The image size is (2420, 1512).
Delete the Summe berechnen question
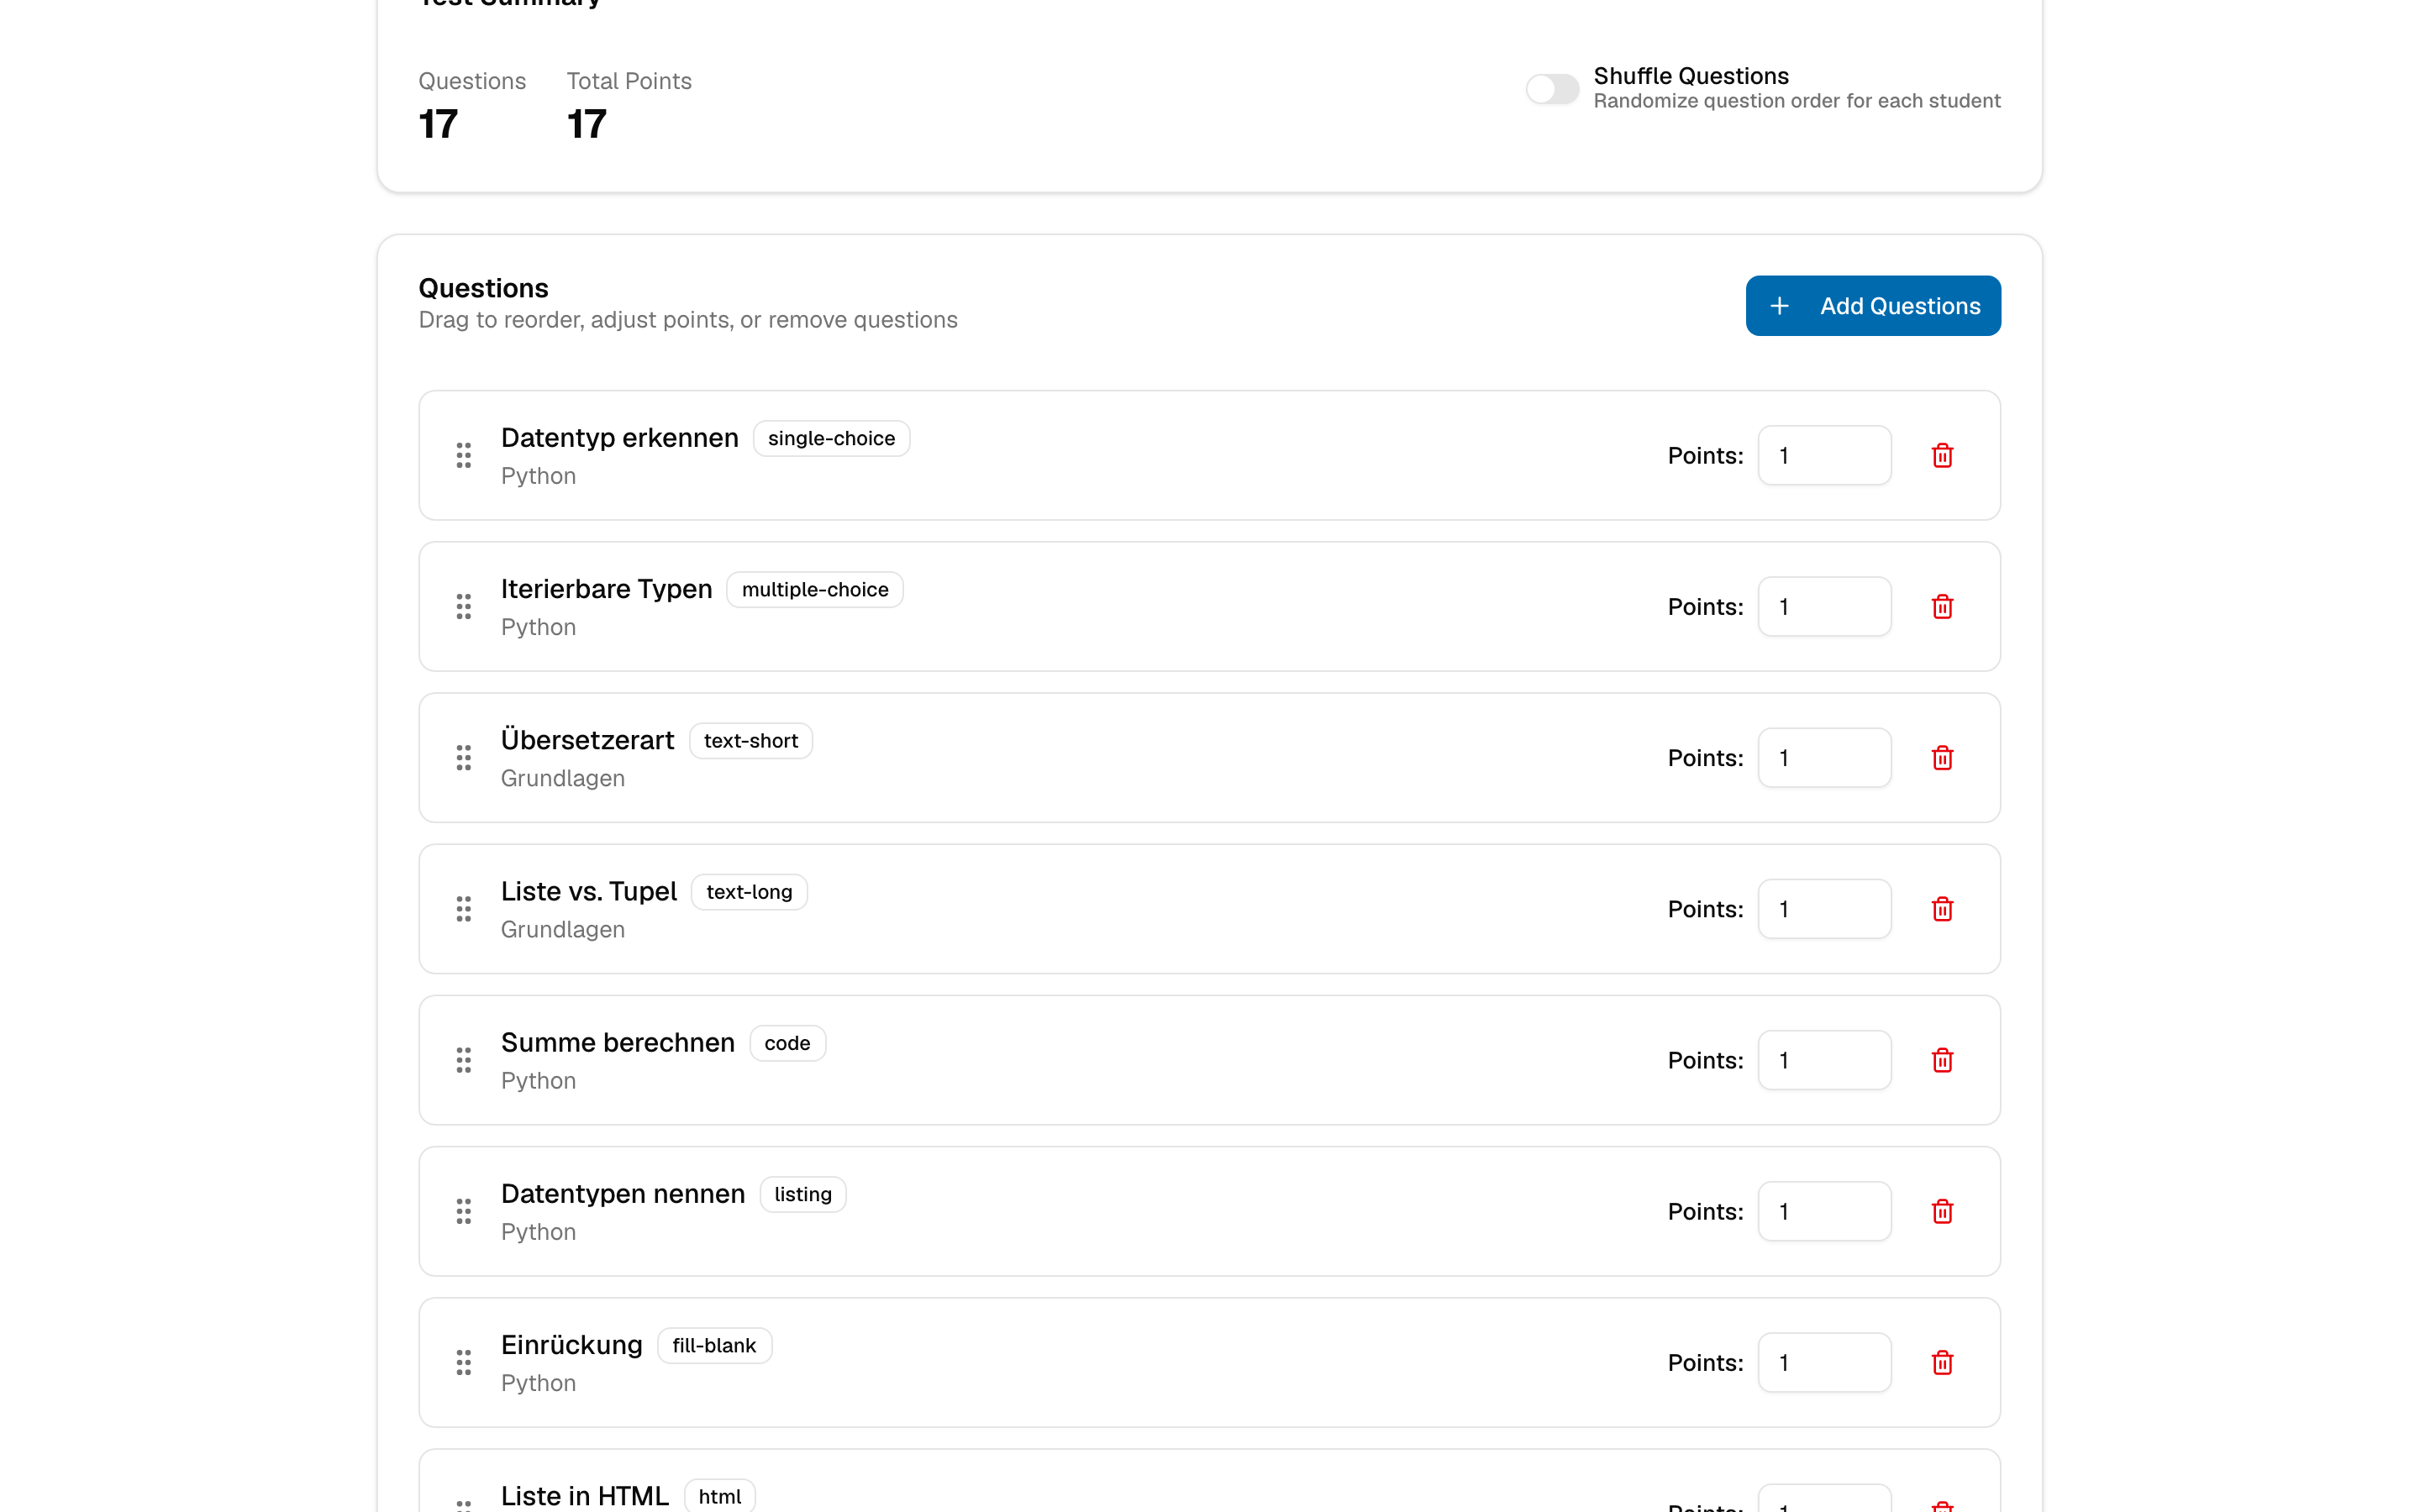point(1942,1060)
